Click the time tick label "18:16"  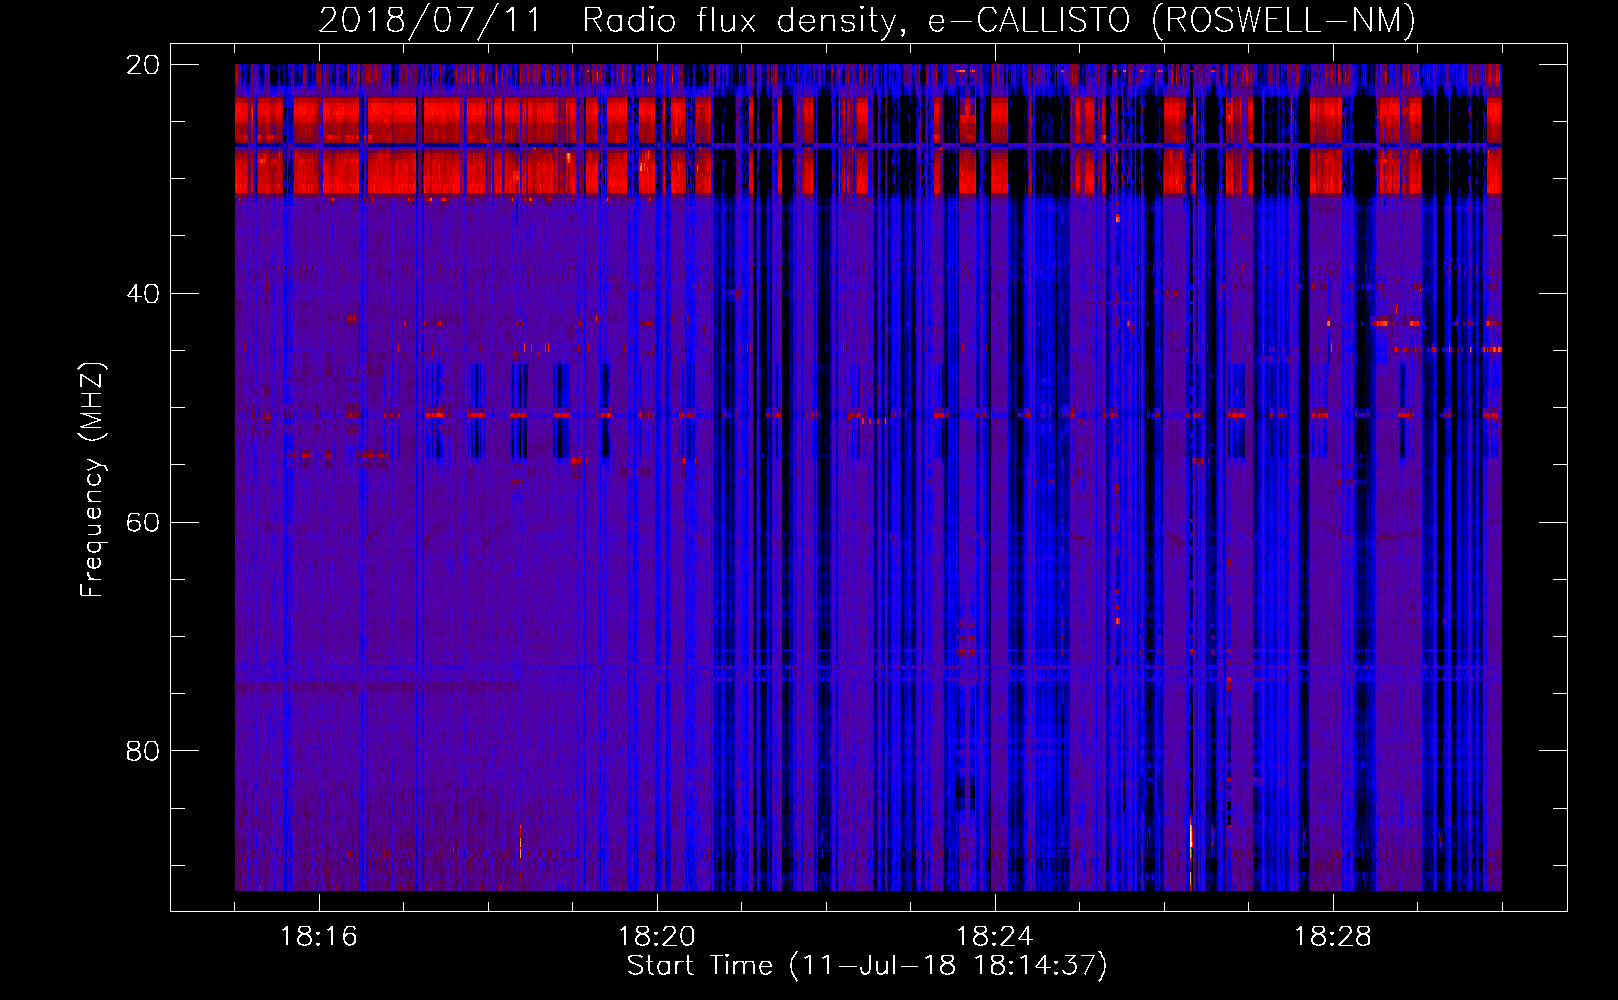coord(319,937)
